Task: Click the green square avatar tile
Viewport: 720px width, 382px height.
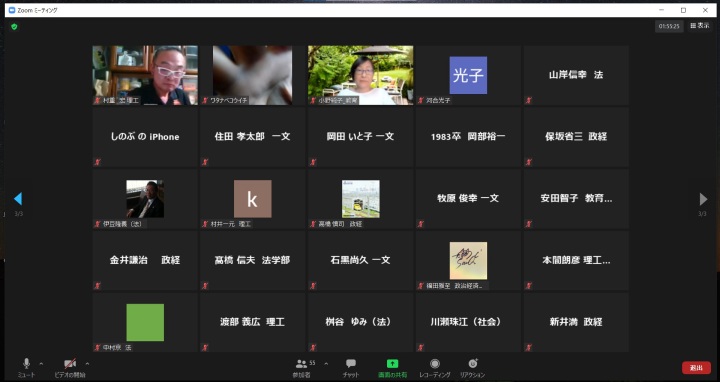Action: [145, 322]
